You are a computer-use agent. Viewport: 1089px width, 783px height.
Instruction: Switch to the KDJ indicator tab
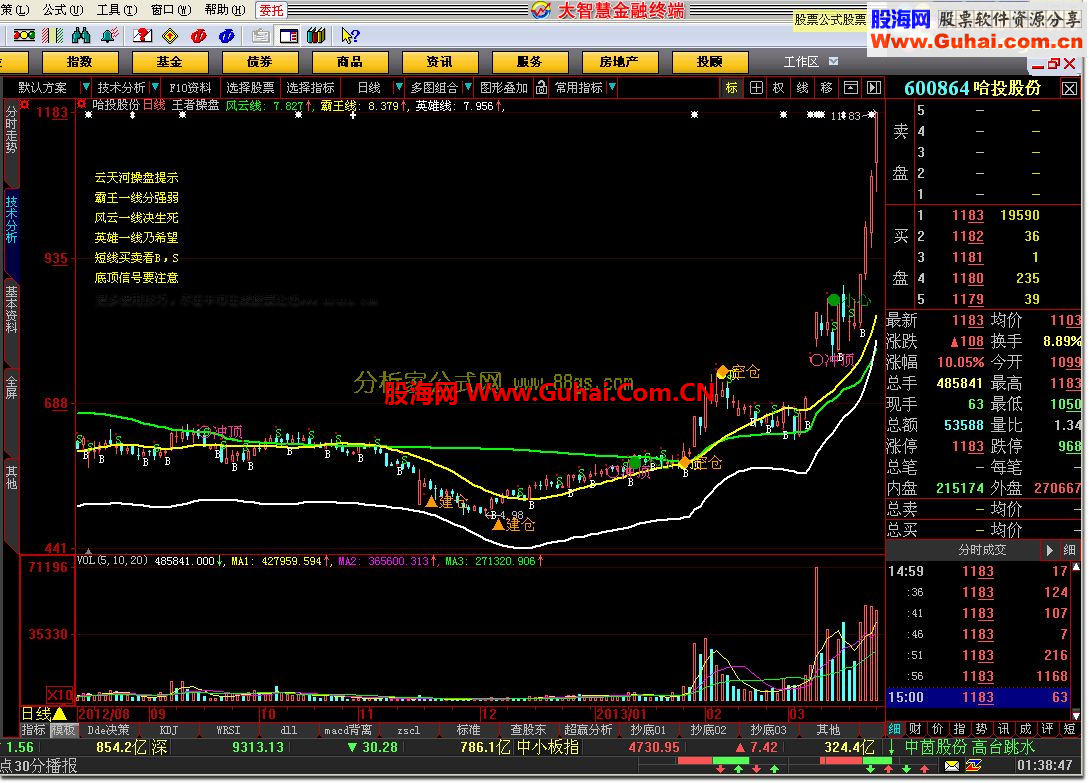point(169,730)
